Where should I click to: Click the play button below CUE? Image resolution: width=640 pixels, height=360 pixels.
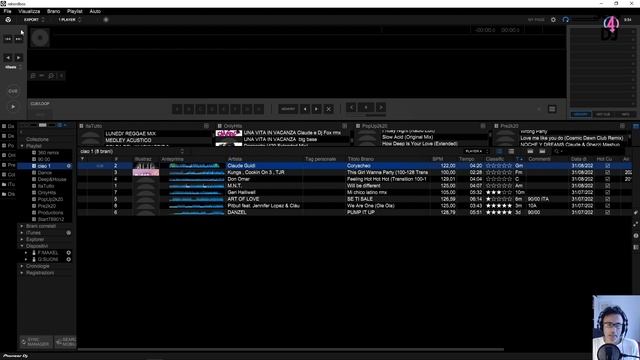tap(13, 107)
